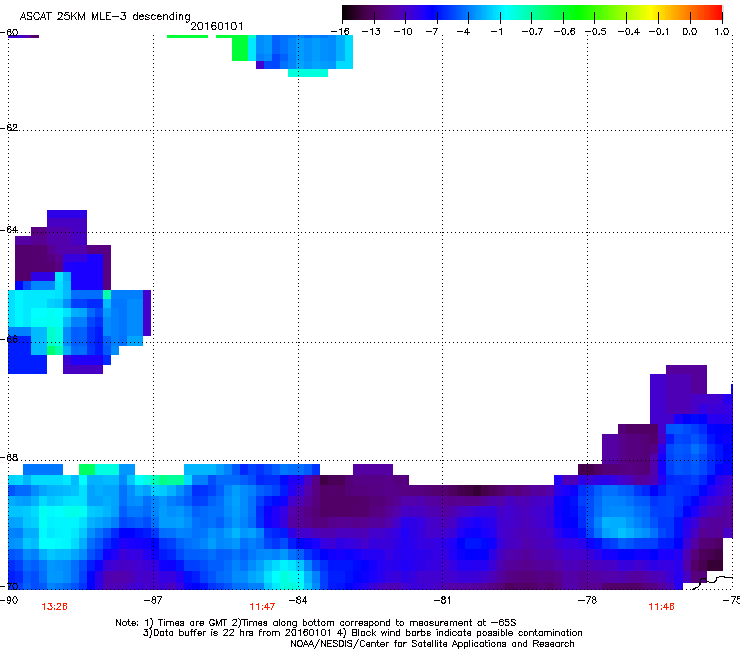
Task: Click the -84 longitude axis label
Action: click(298, 600)
